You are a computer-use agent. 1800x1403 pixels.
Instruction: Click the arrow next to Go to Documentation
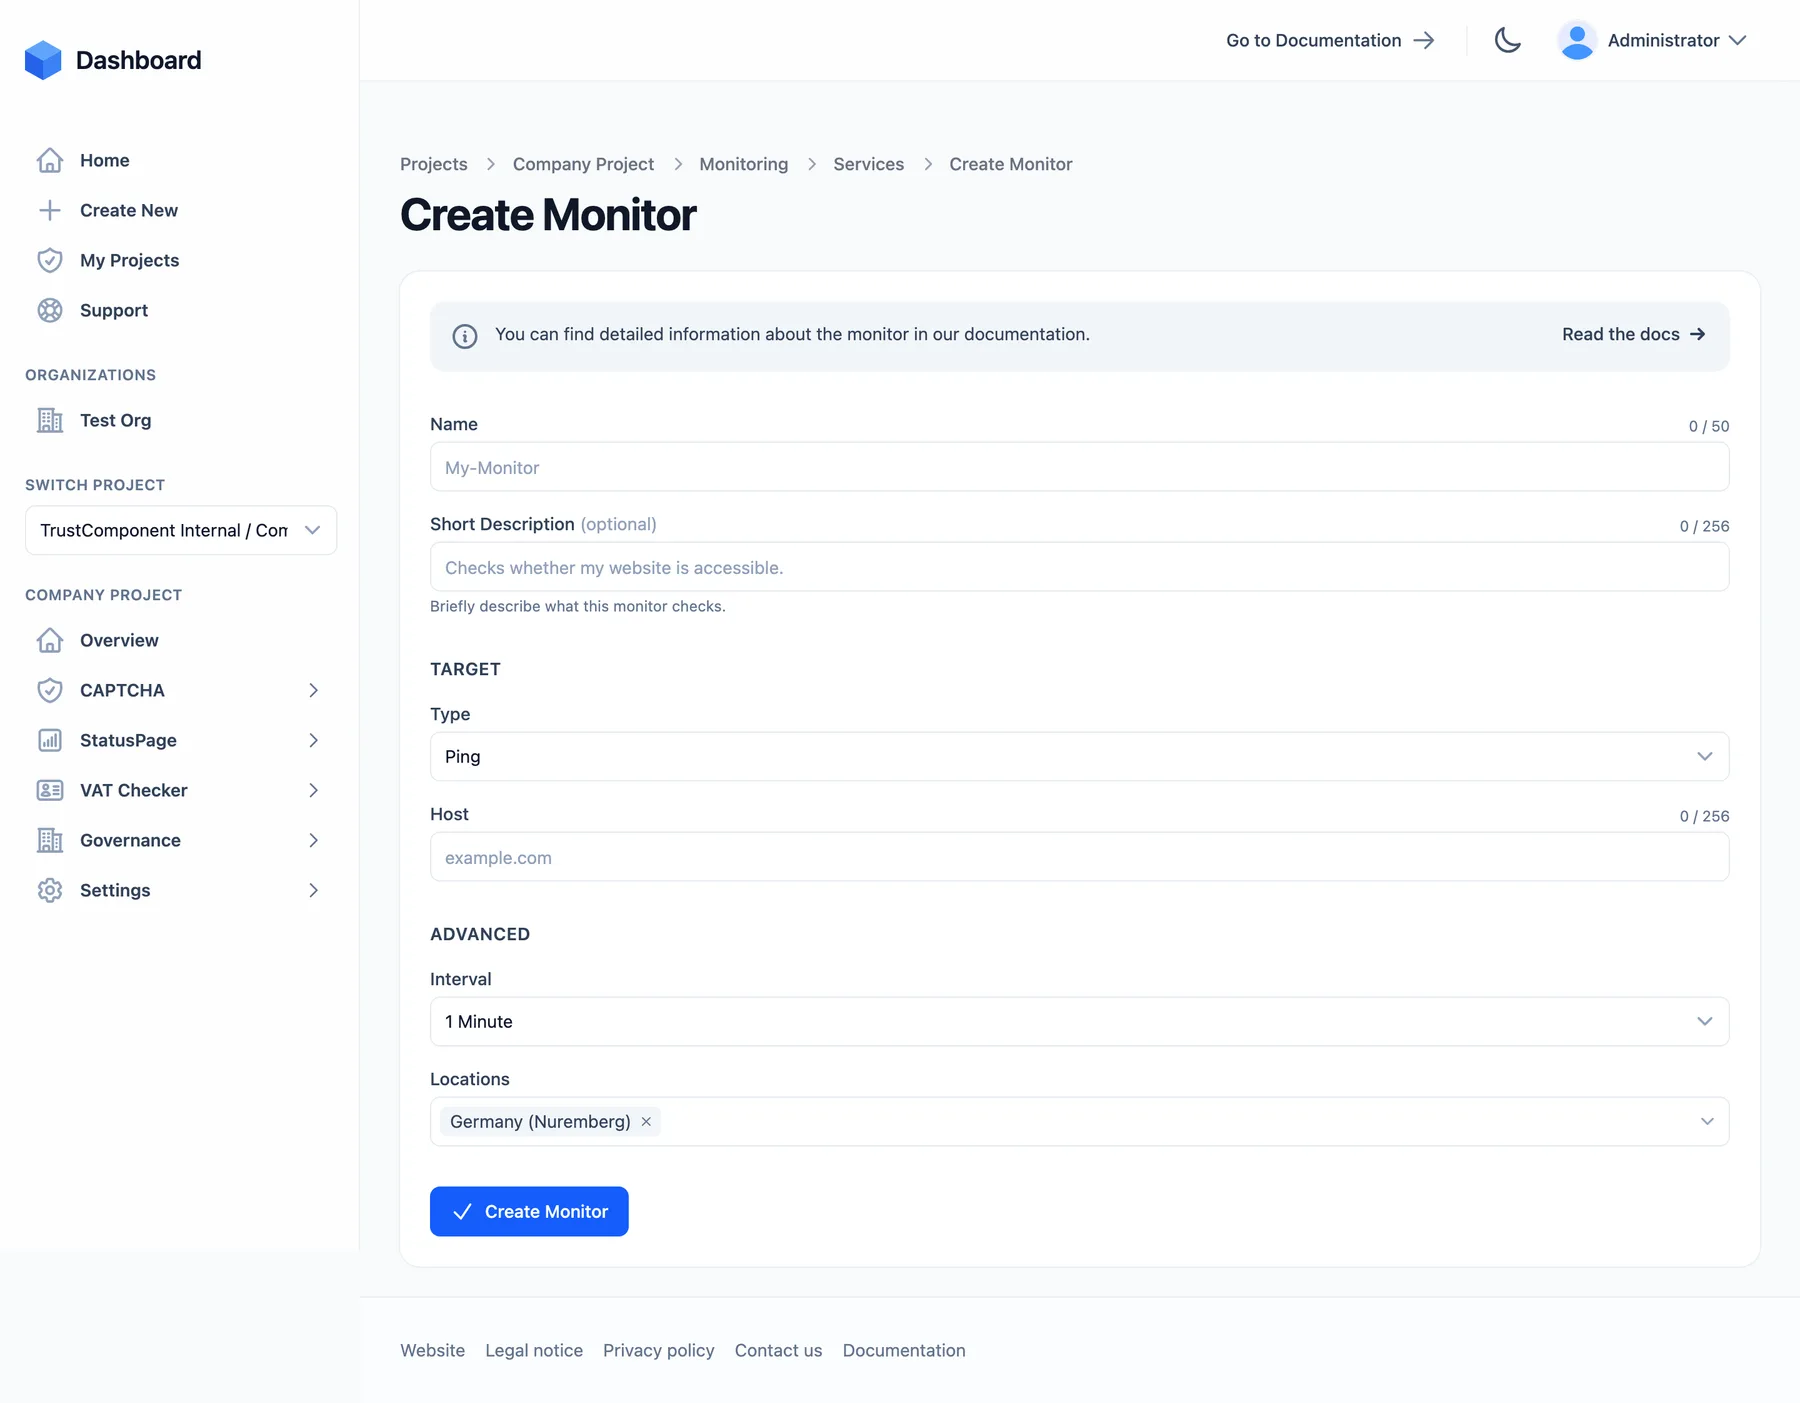pyautogui.click(x=1424, y=40)
